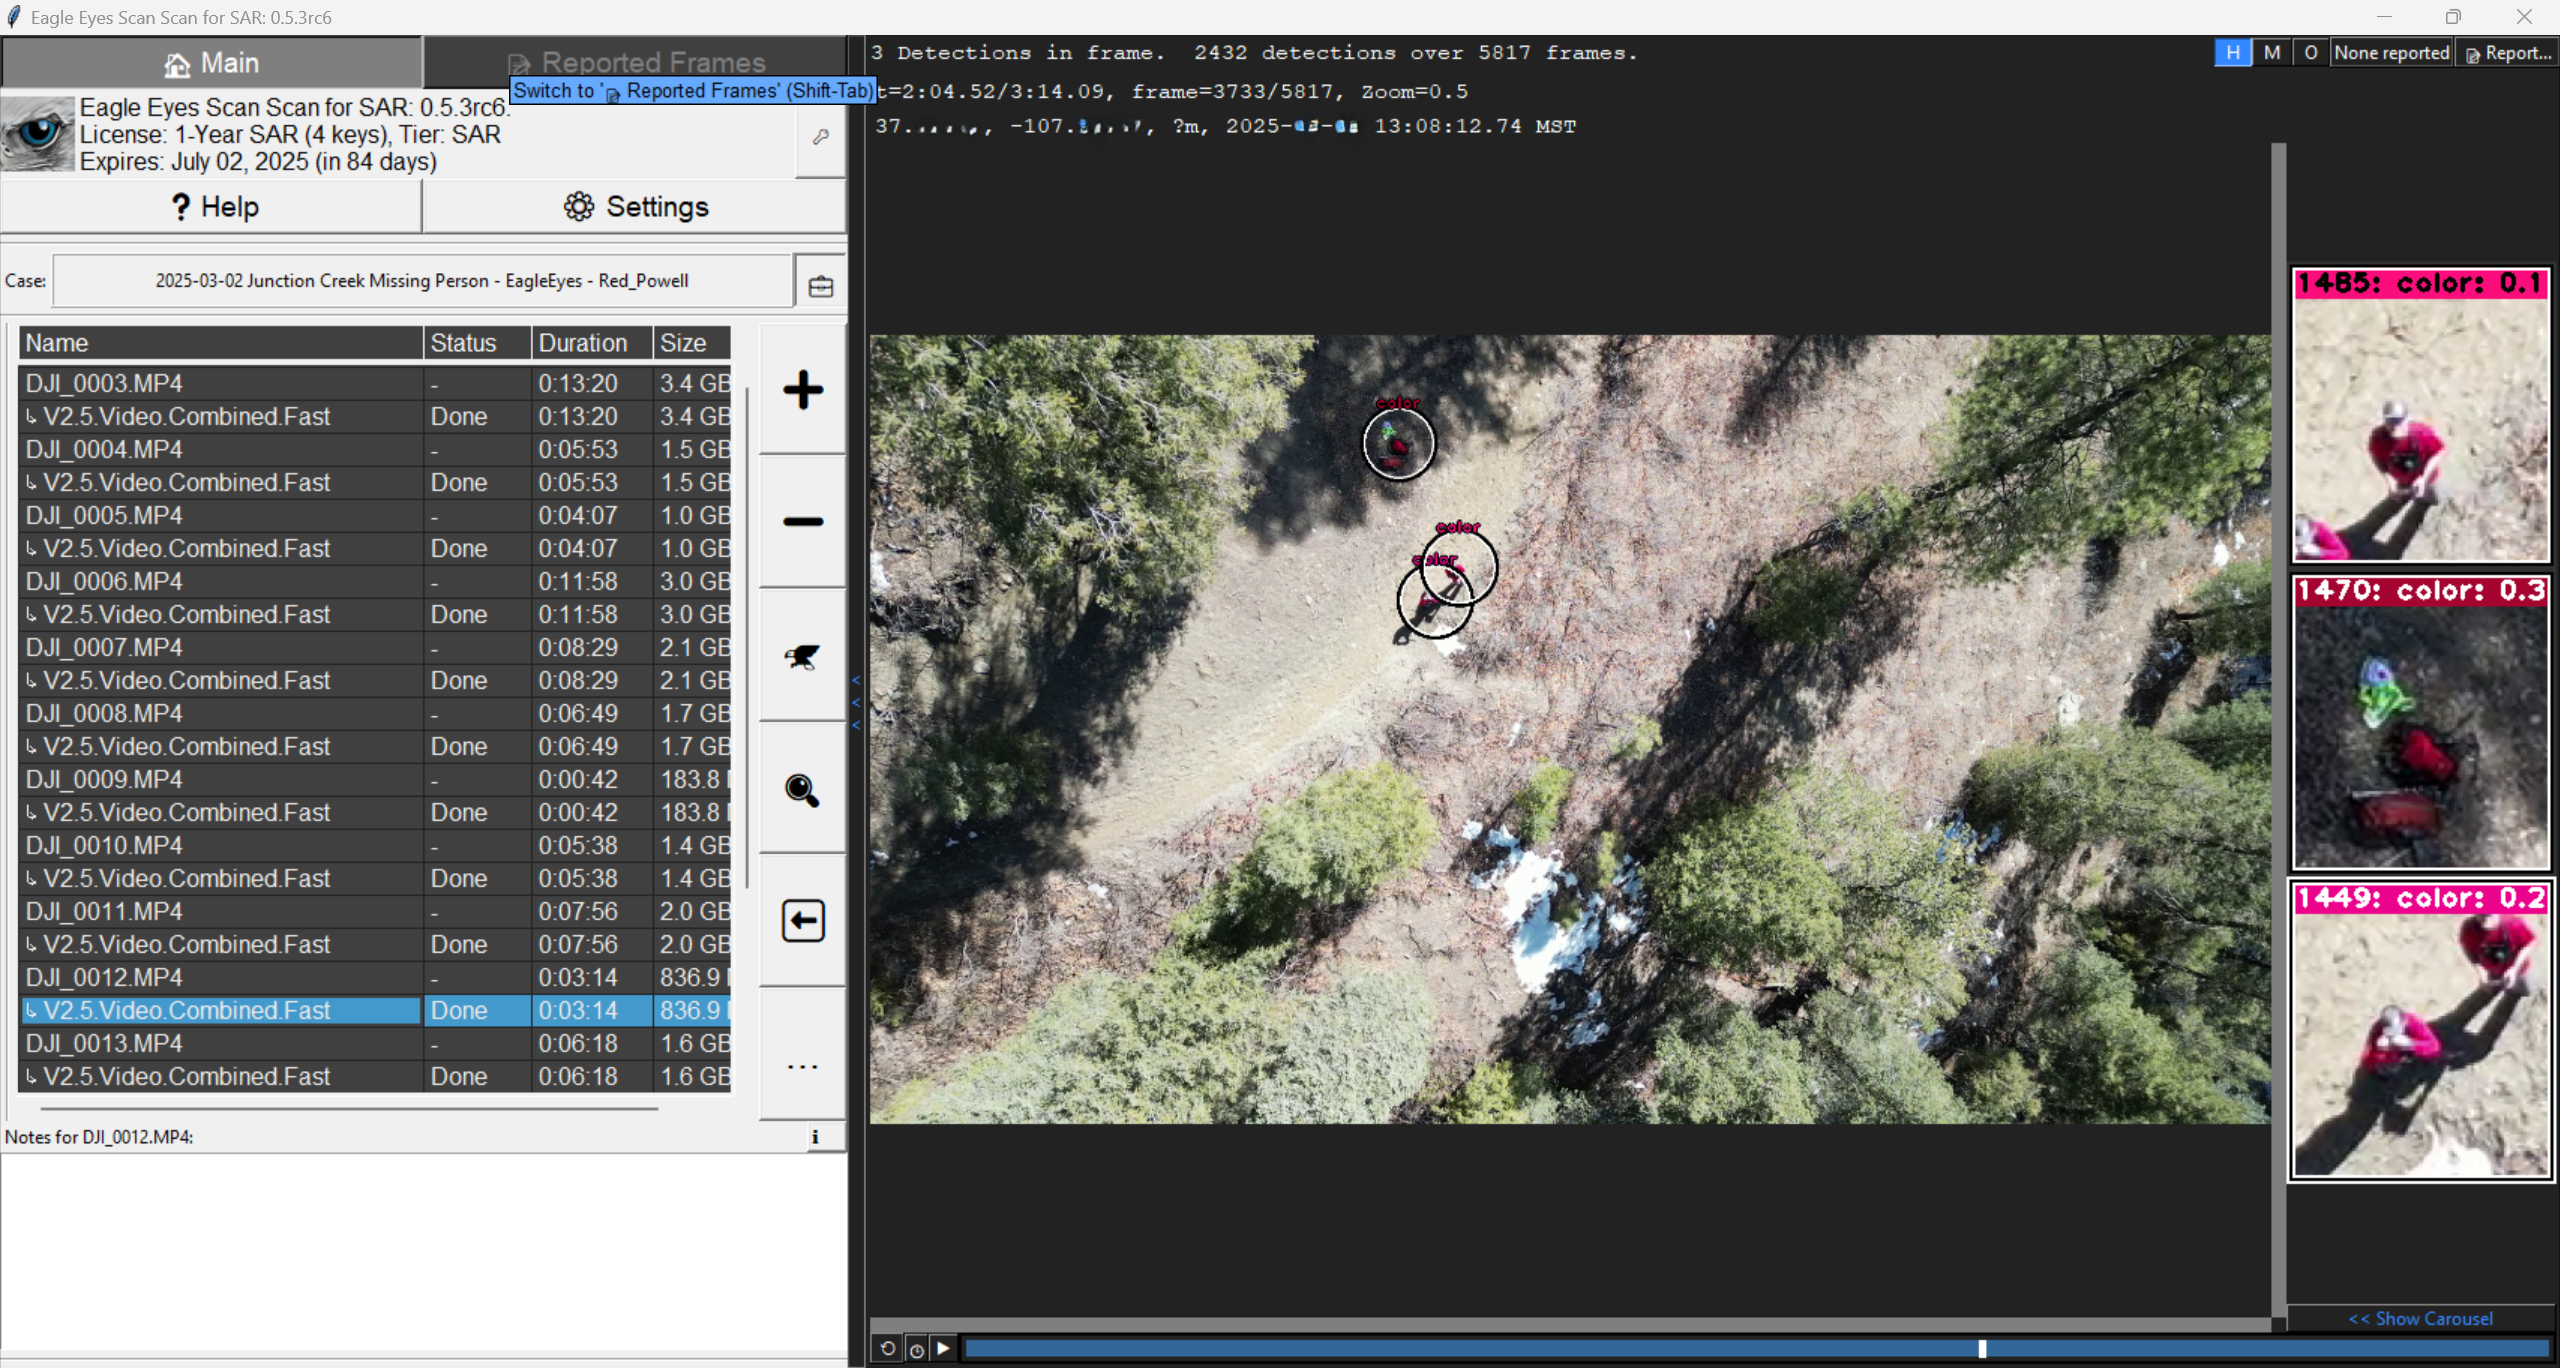Click the minus icon to remove video
The image size is (2560, 1368).
pyautogui.click(x=803, y=521)
